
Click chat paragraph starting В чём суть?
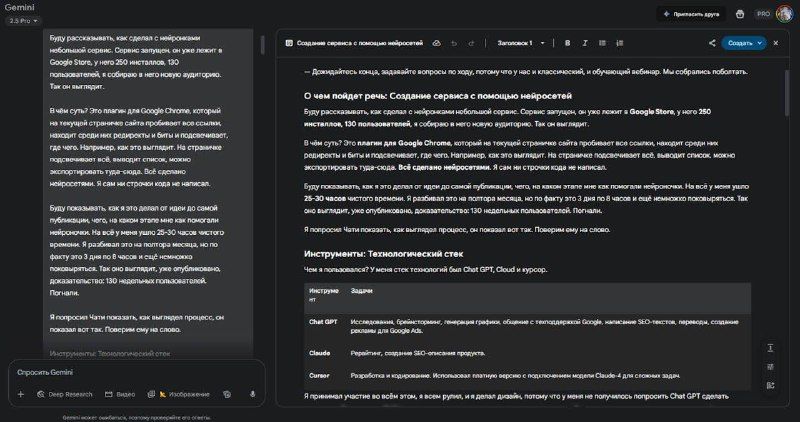pos(139,147)
